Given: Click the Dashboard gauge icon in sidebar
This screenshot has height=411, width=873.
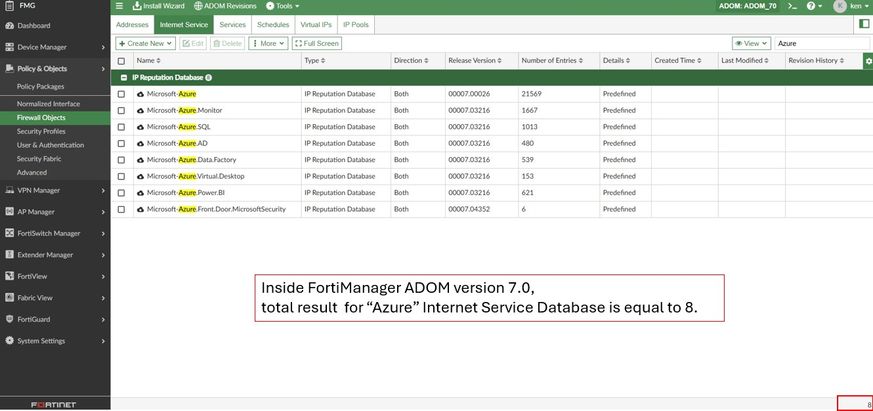Looking at the screenshot, I should click(8, 25).
